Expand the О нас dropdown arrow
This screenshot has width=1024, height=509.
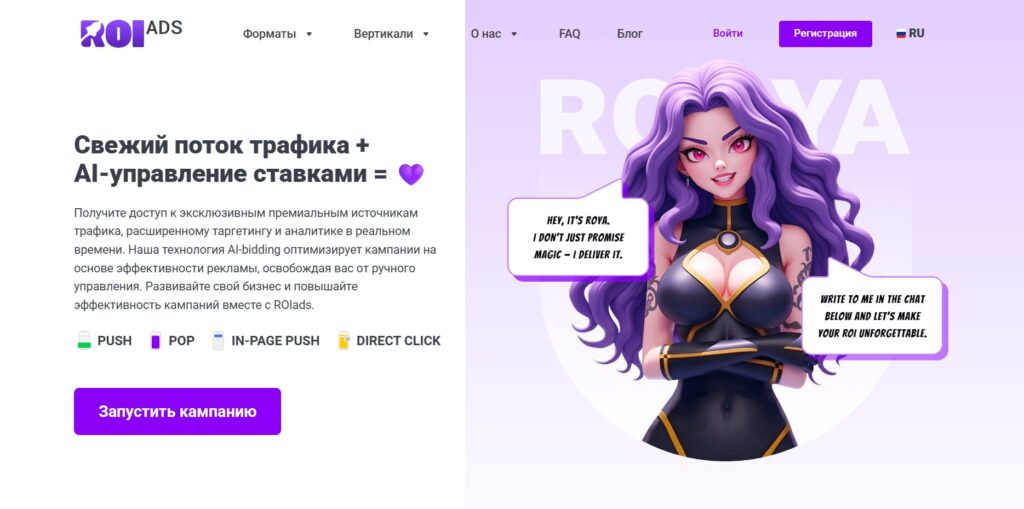click(514, 34)
